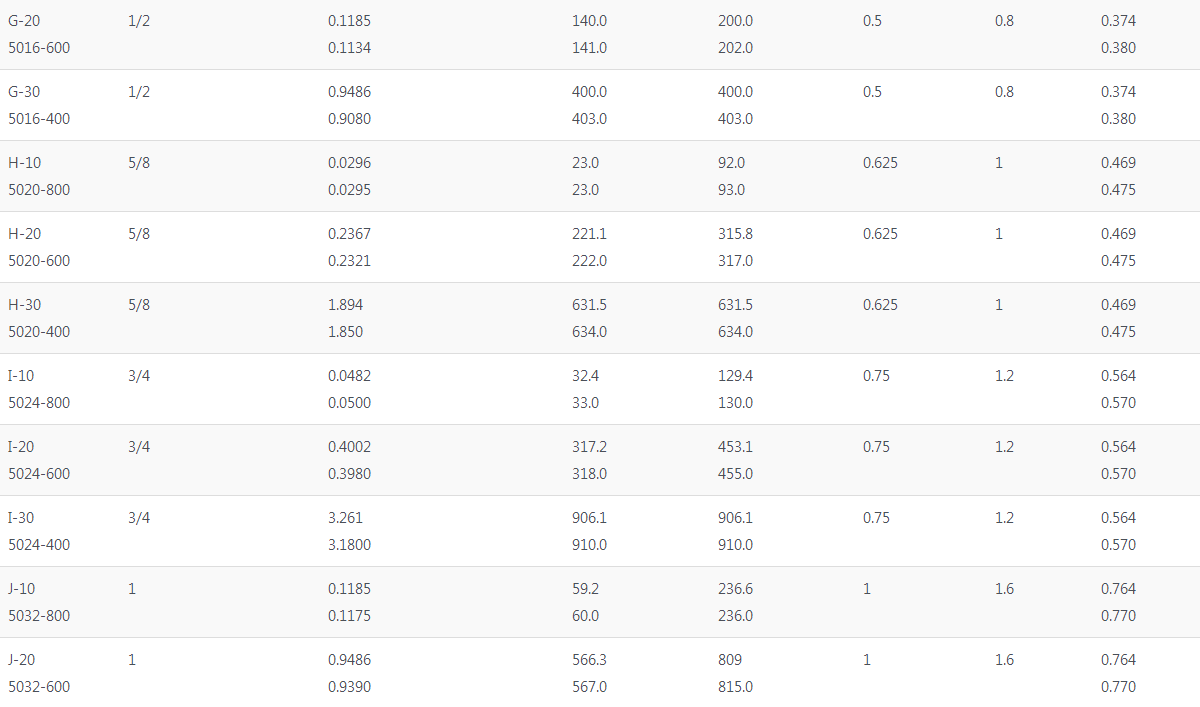Click the 315.8 value in H-20 row

pyautogui.click(x=735, y=234)
